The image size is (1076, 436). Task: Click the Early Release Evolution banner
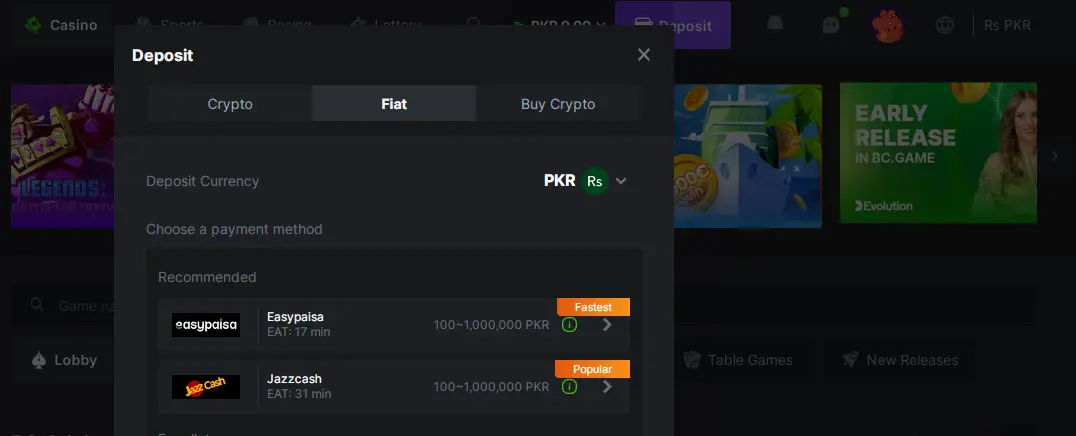click(938, 155)
